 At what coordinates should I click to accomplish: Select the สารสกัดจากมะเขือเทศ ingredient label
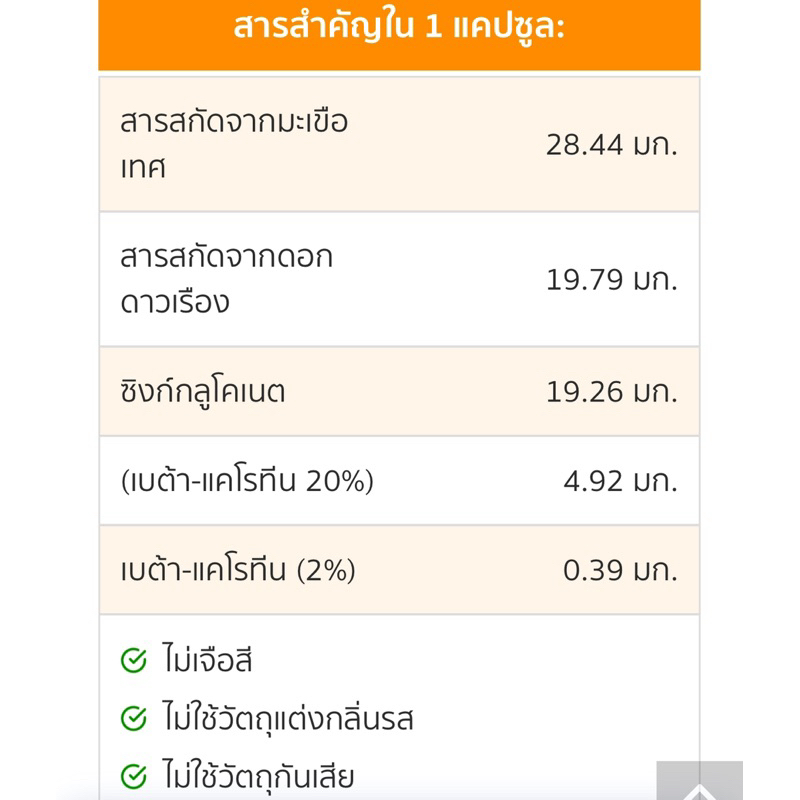(x=233, y=144)
